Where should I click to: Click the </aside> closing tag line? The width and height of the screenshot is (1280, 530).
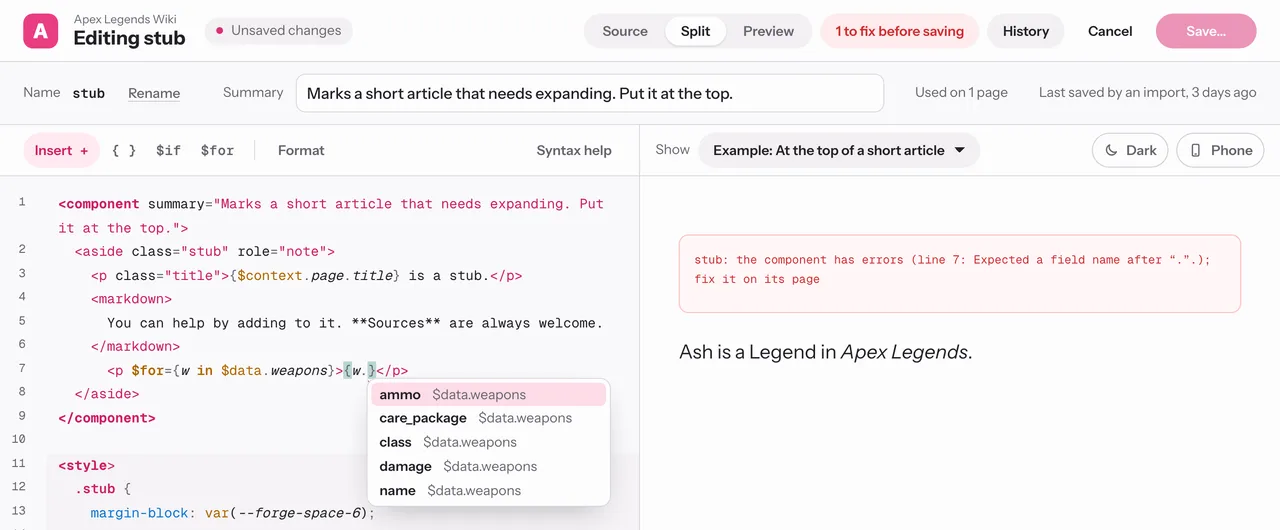[x=107, y=394]
